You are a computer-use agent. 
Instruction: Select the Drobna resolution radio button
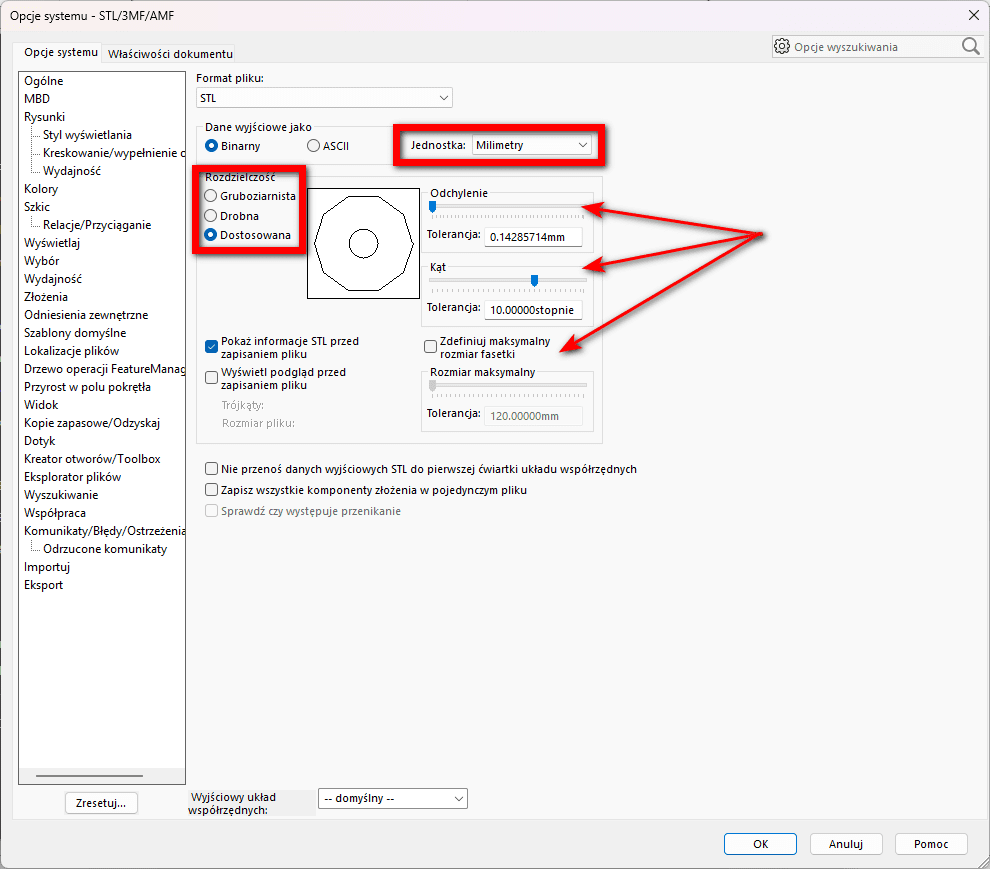coord(211,216)
